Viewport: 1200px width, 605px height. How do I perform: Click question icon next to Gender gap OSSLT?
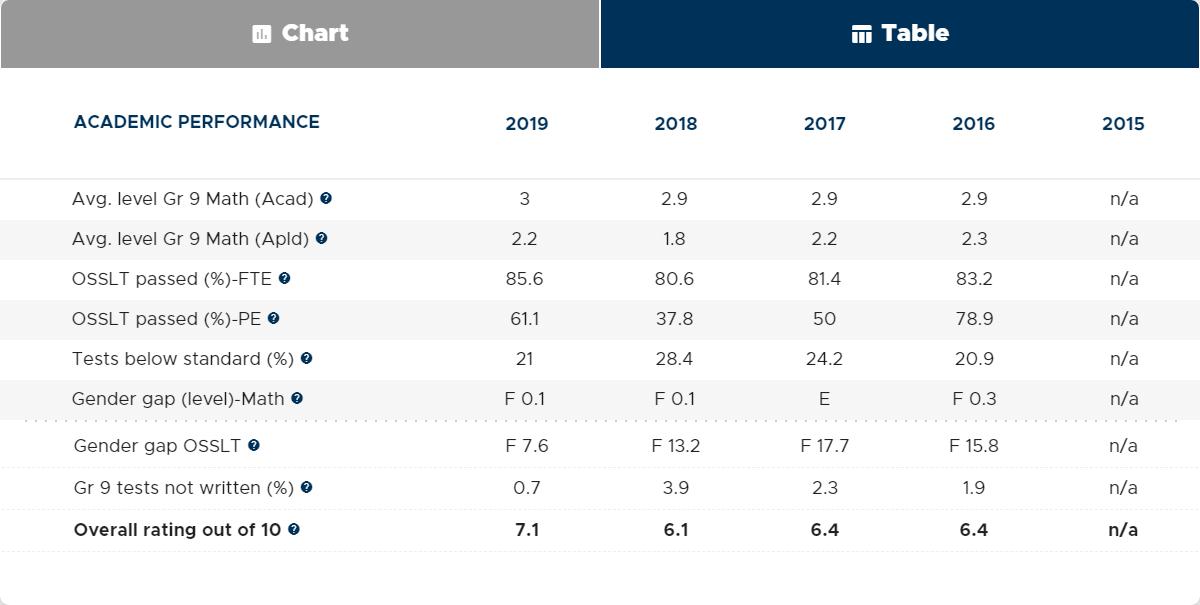point(253,445)
